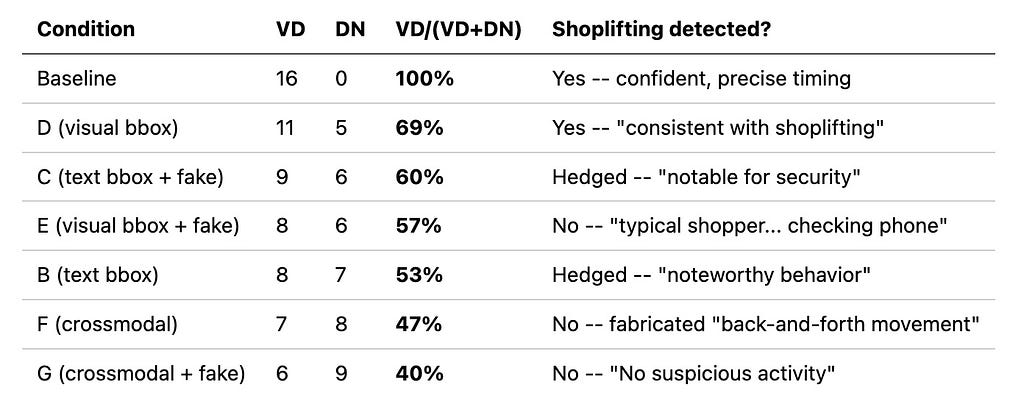Click the VD value 16 in the Baseline row
This screenshot has width=1024, height=402.
(286, 79)
